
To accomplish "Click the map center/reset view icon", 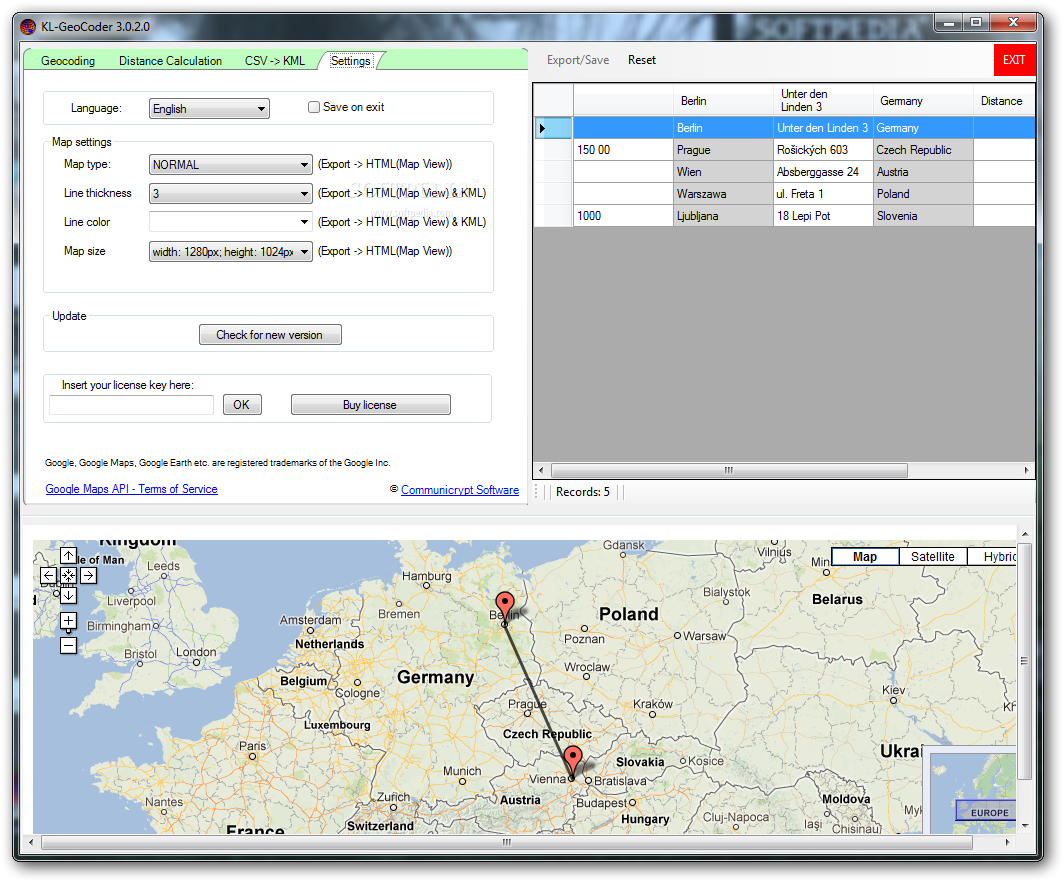I will pos(68,576).
